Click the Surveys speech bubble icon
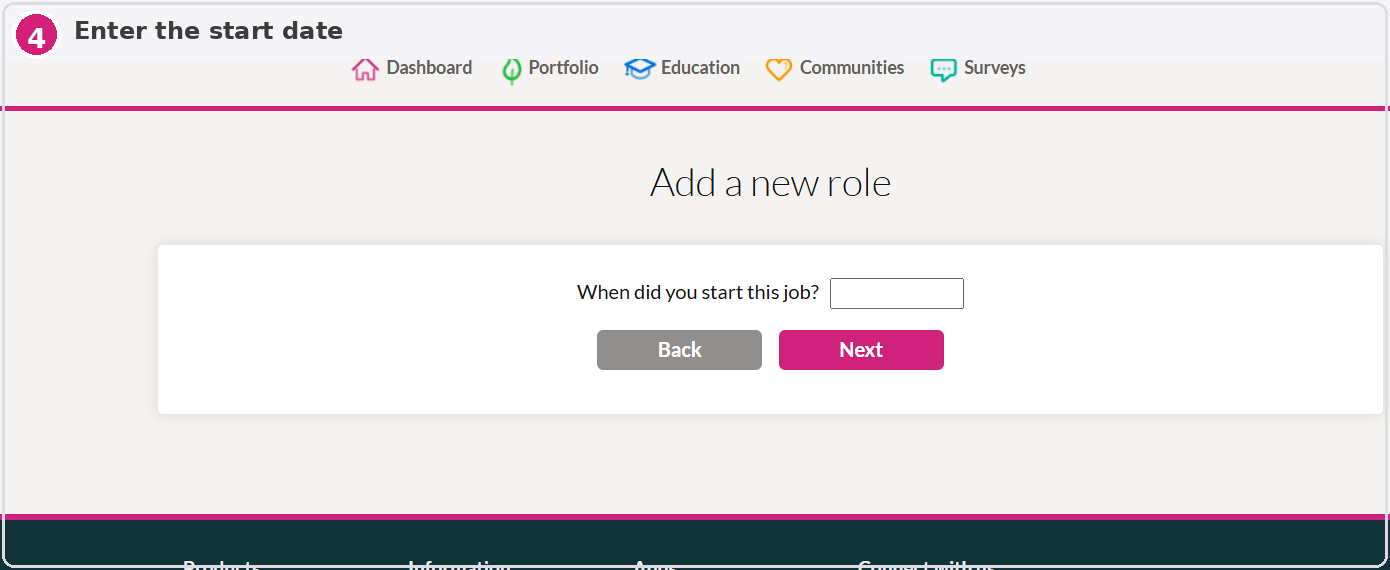 click(943, 70)
